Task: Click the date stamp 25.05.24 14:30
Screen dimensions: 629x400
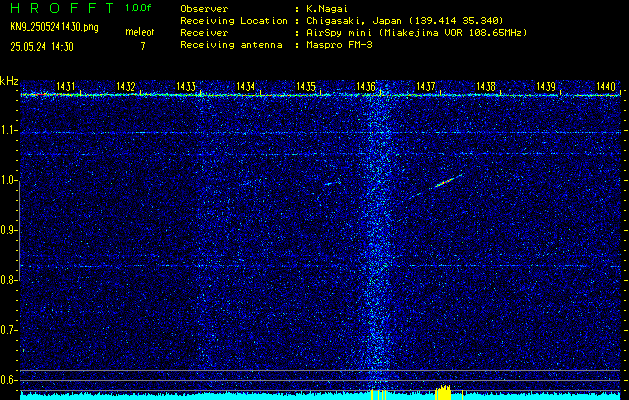Action: tap(42, 47)
